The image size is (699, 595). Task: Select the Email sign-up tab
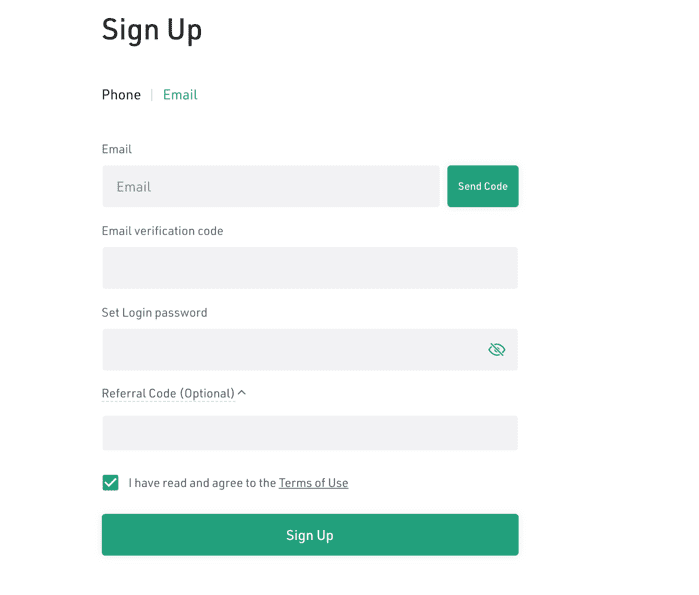[x=180, y=95]
